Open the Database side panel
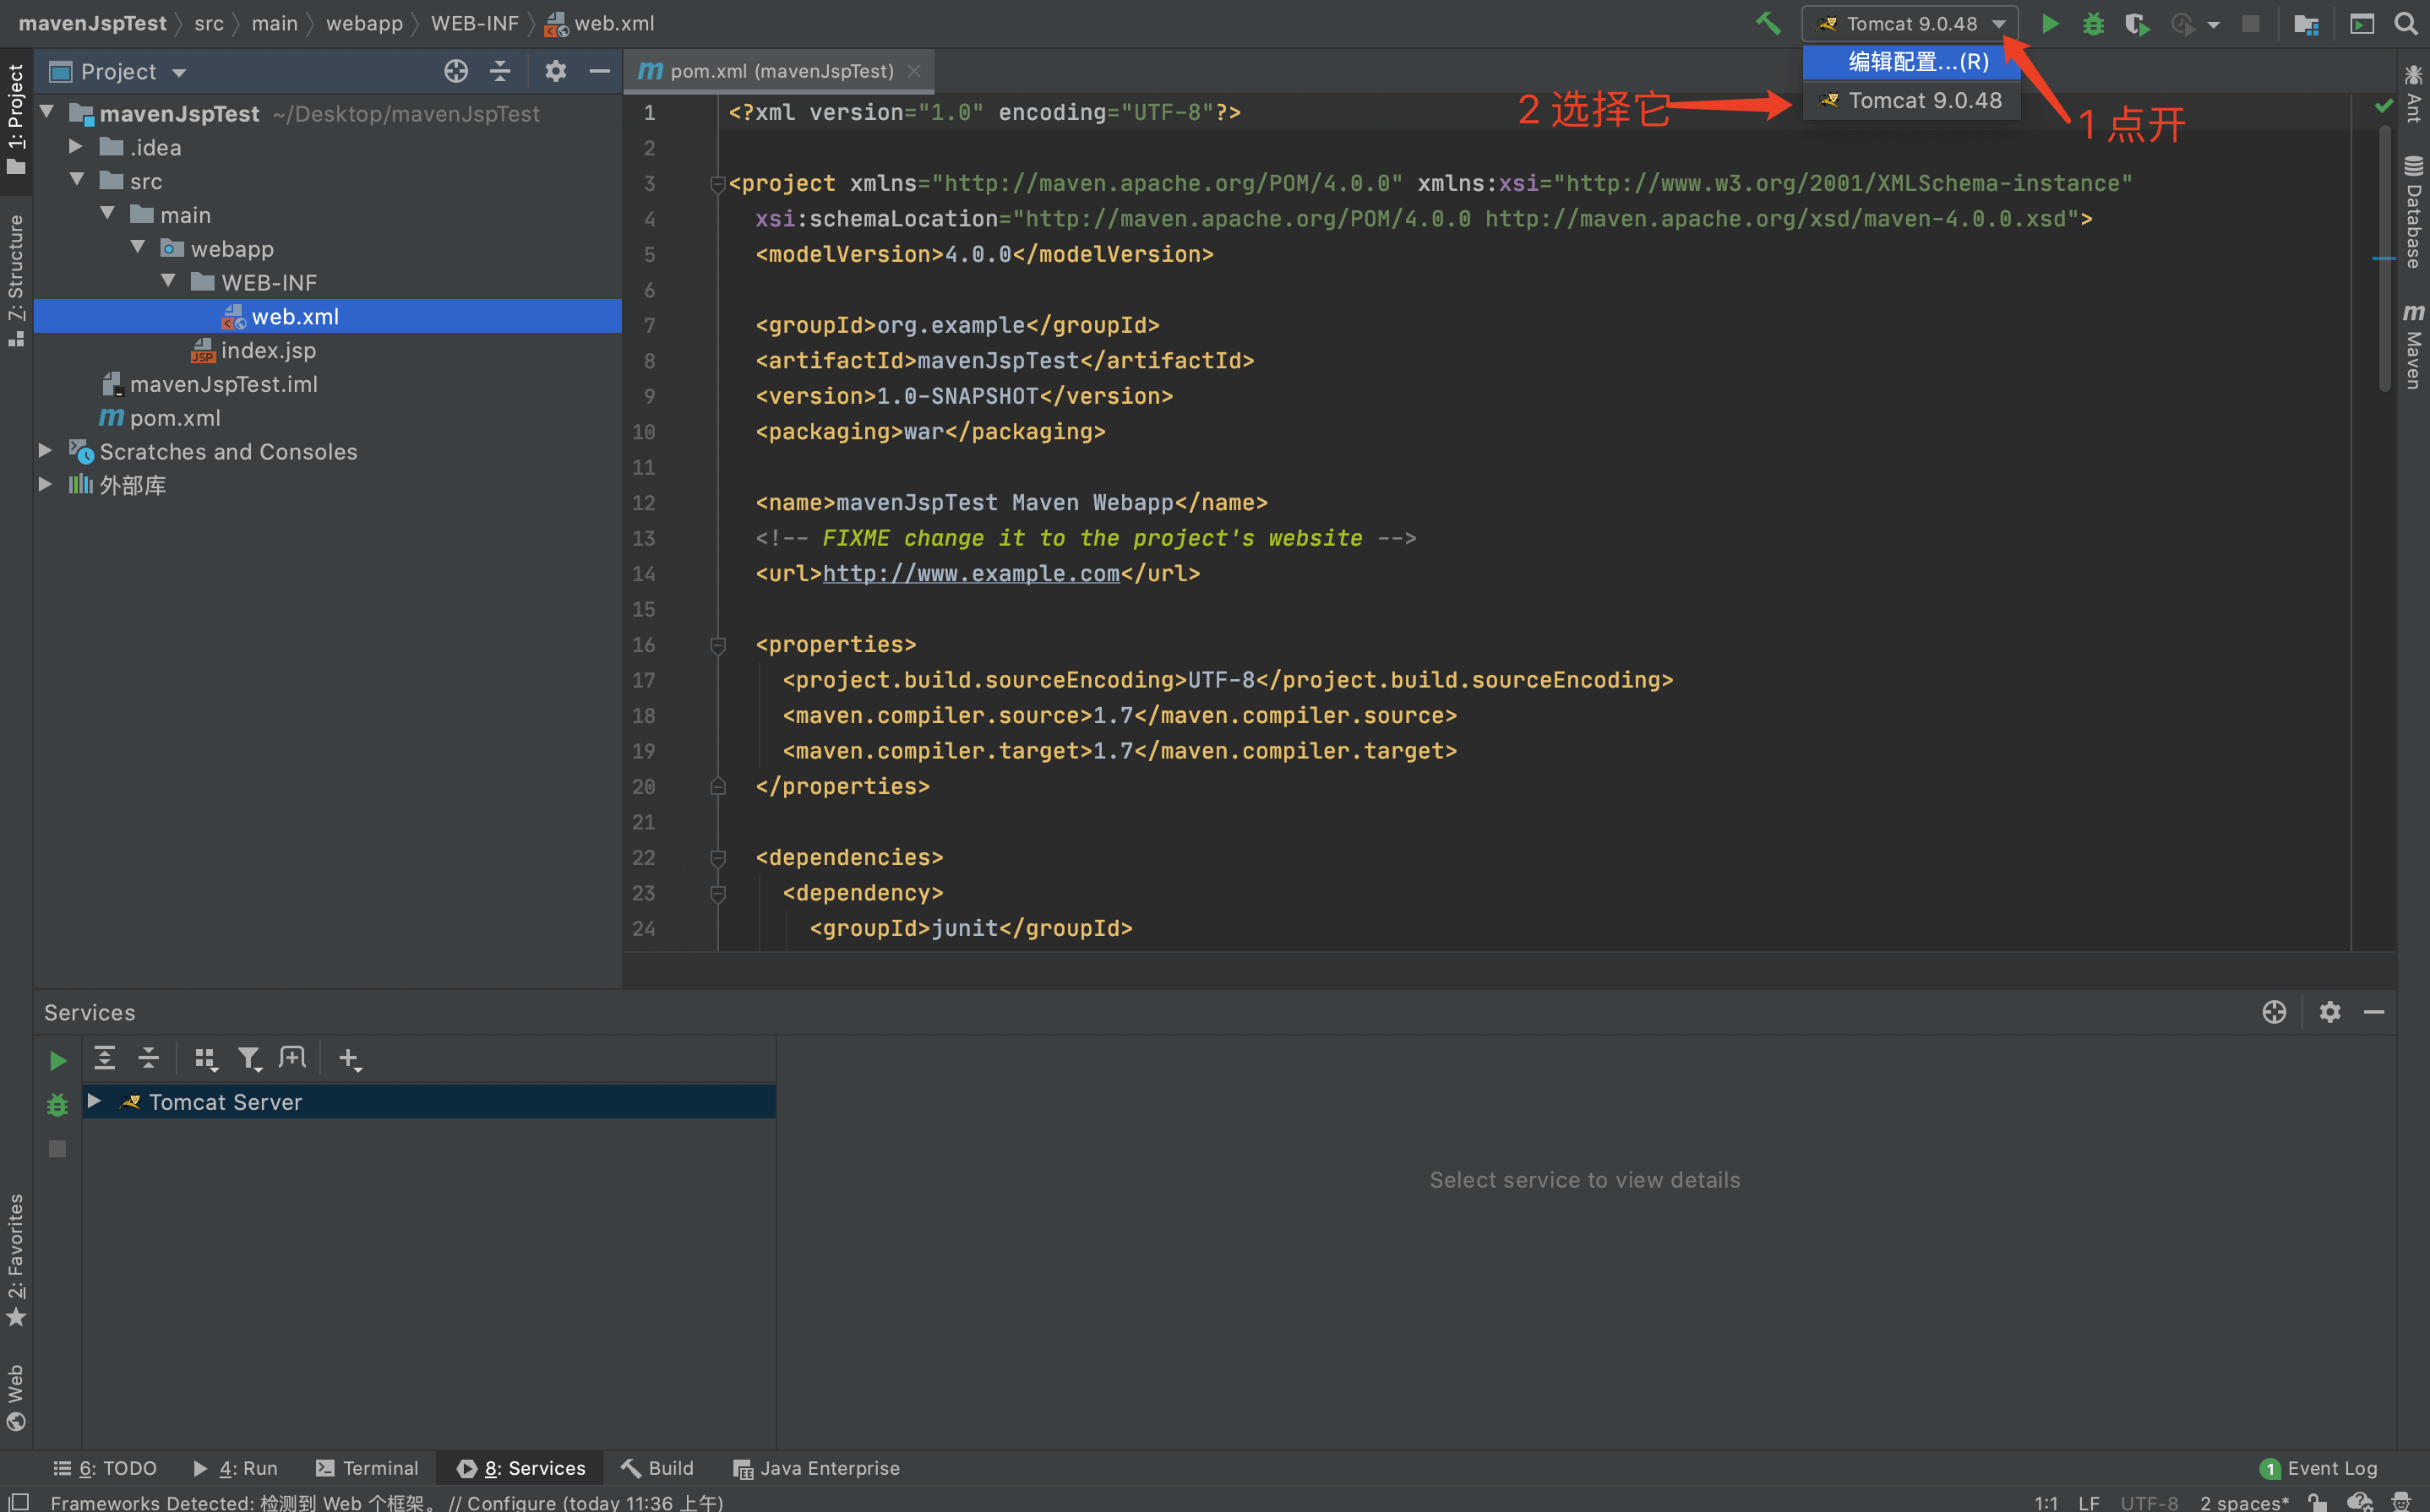This screenshot has width=2430, height=1512. click(x=2414, y=212)
